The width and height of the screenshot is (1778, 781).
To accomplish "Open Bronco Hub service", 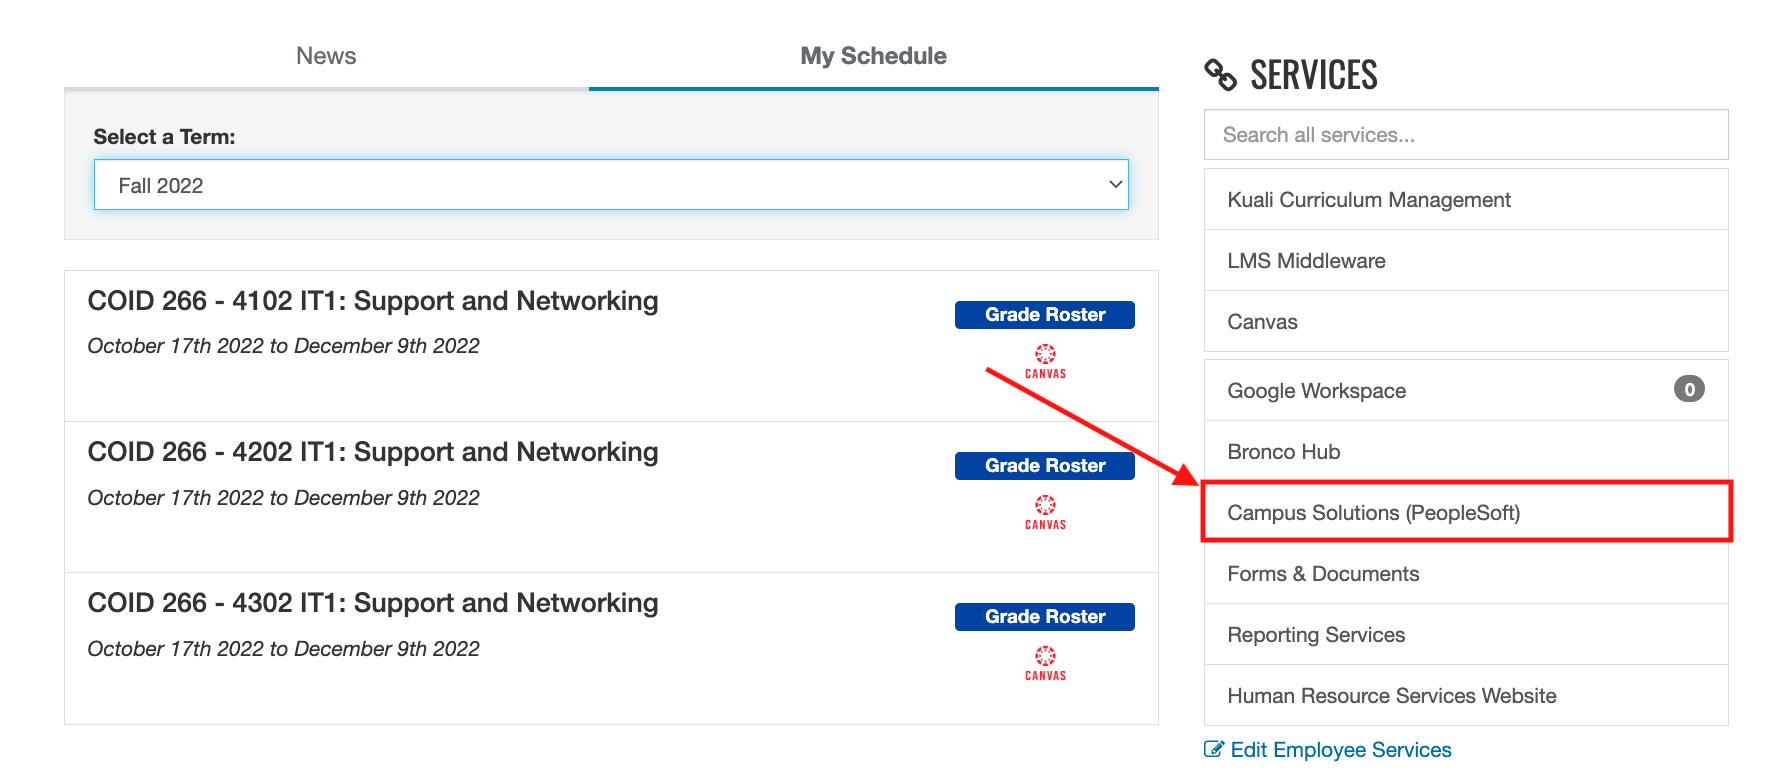I will [x=1466, y=452].
